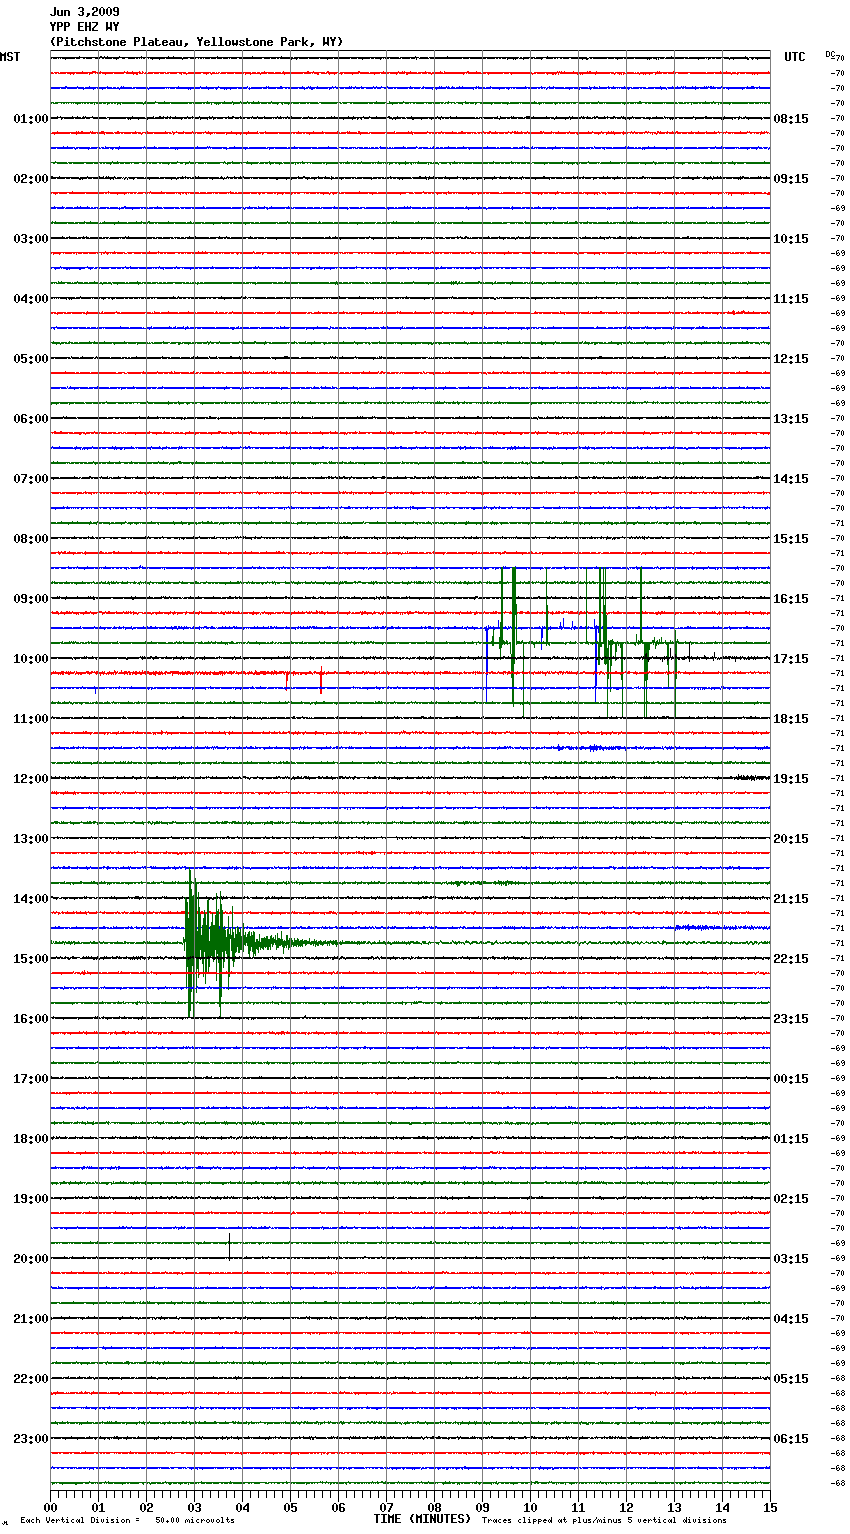This screenshot has height=1534, width=850.
Task: Select the 11:00 MST time label
Action: pyautogui.click(x=30, y=719)
